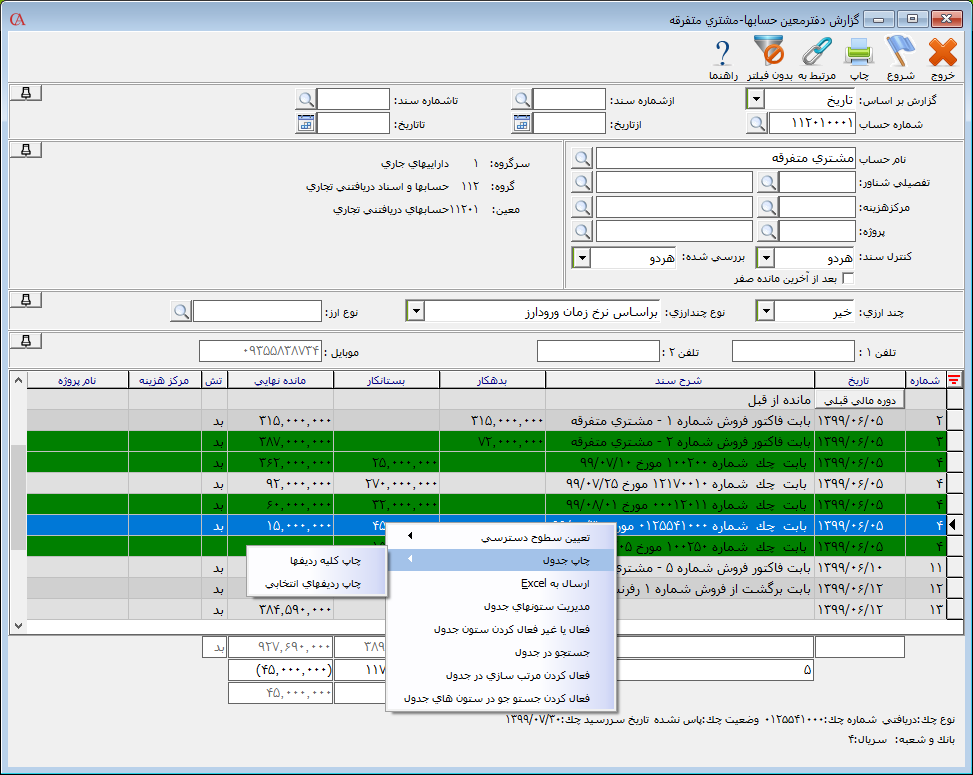The height and width of the screenshot is (775, 973).
Task: Click search magnifier beside شماره حساب field
Action: click(x=758, y=123)
